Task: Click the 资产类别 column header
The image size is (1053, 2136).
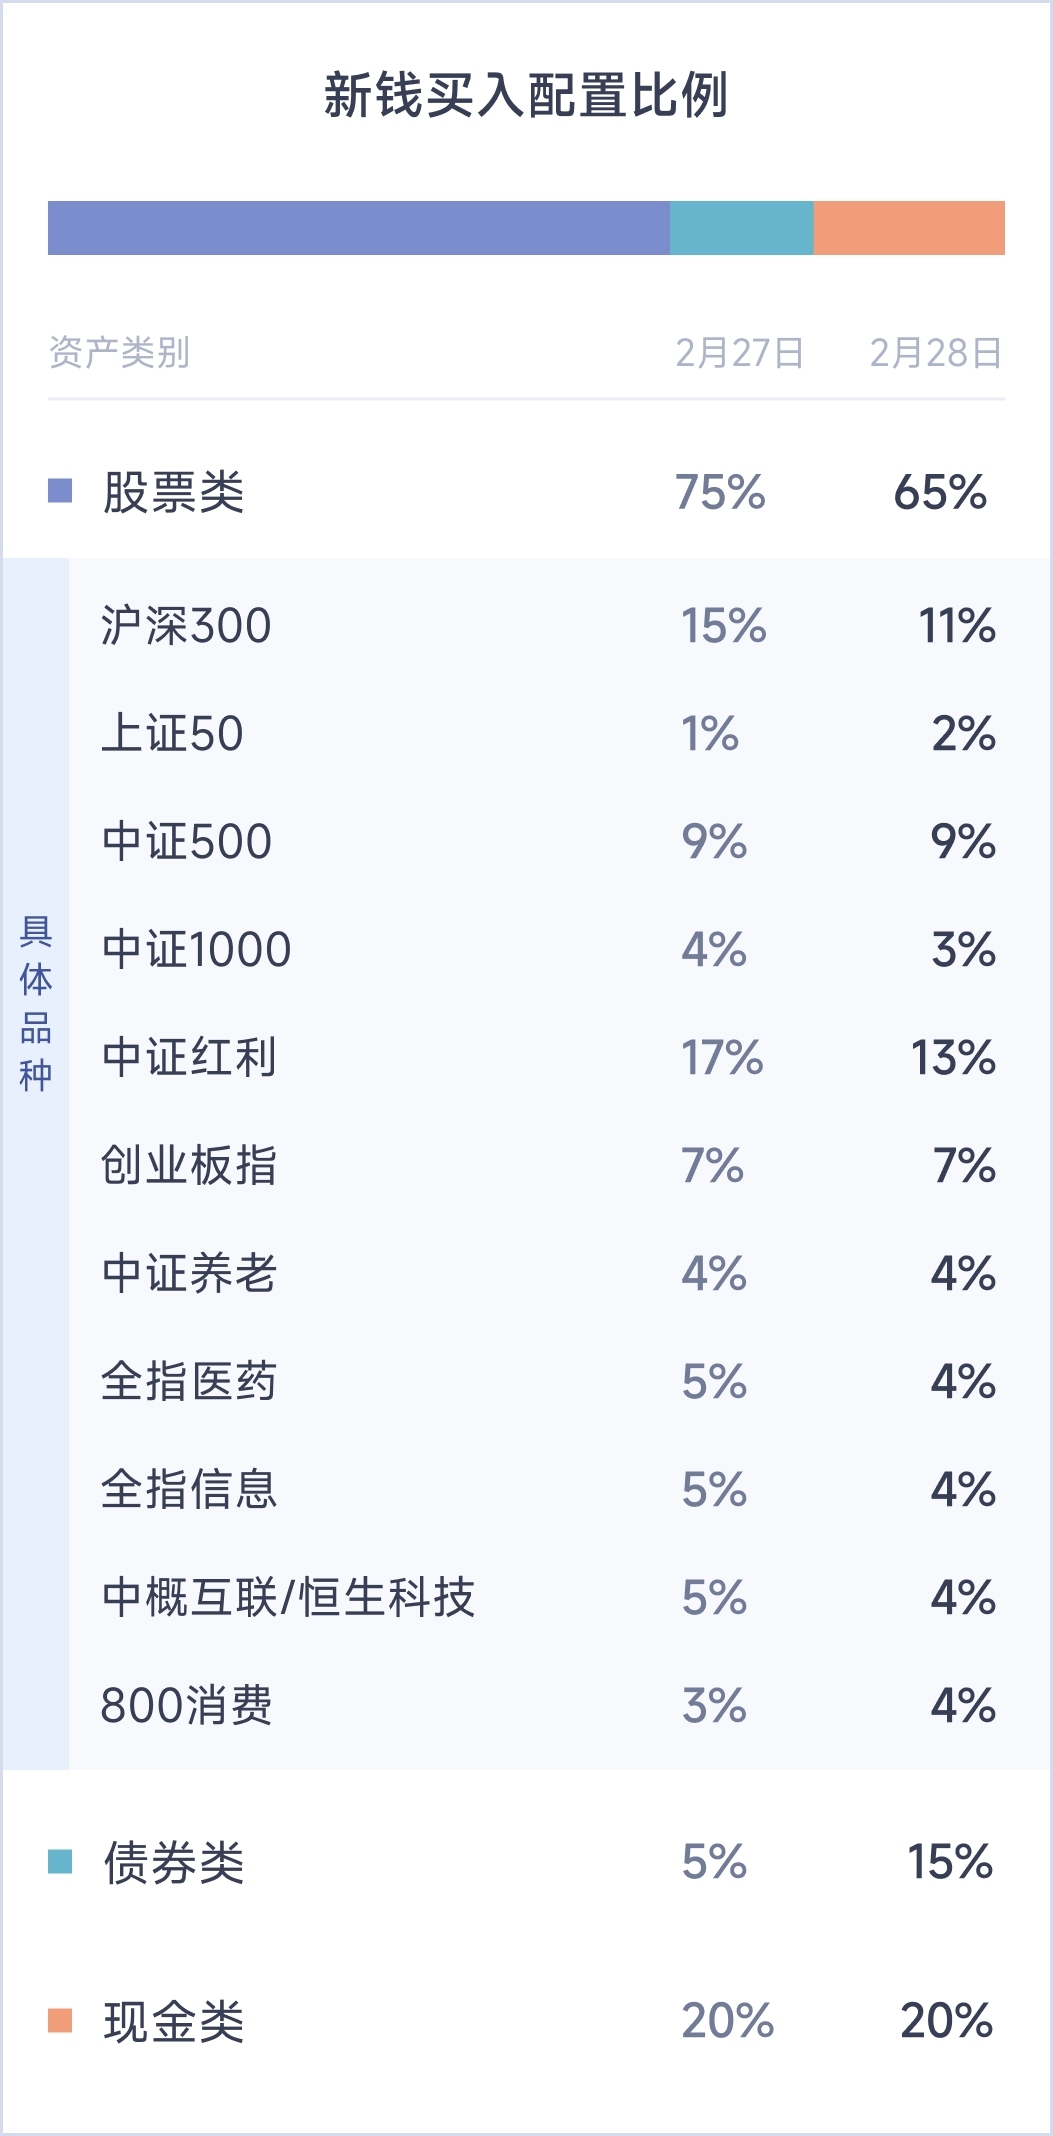Action: 119,353
